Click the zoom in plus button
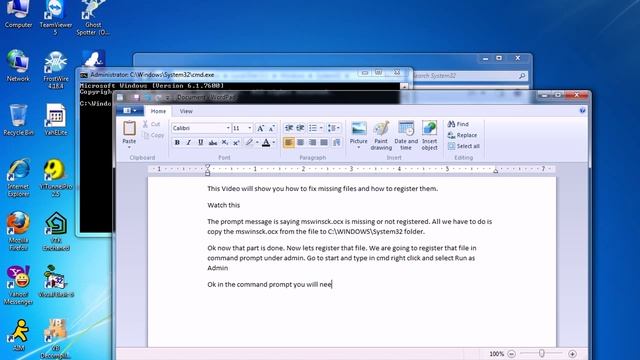This screenshot has height=360, width=640. [572, 354]
